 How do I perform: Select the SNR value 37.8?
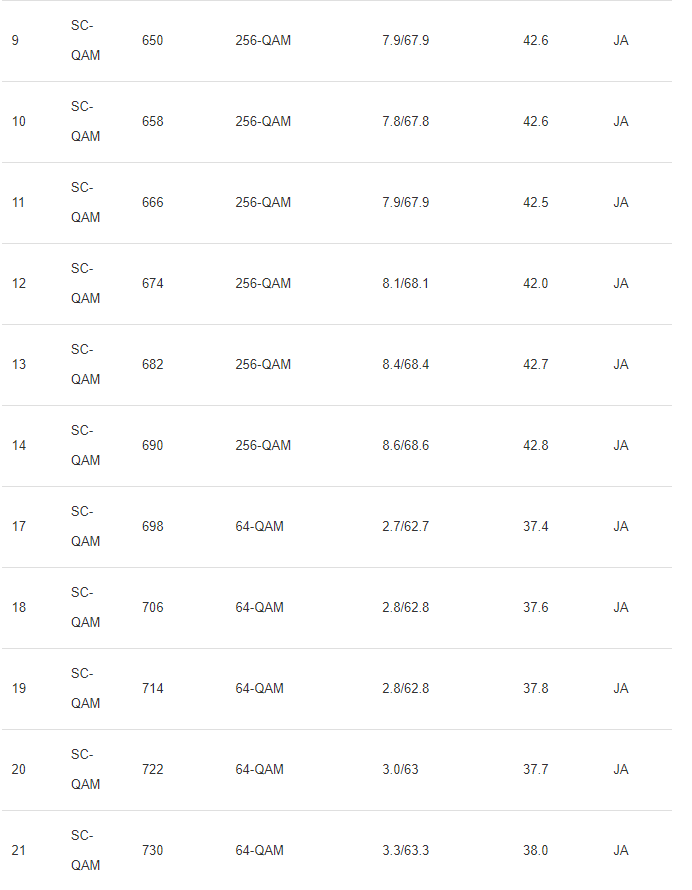(535, 689)
